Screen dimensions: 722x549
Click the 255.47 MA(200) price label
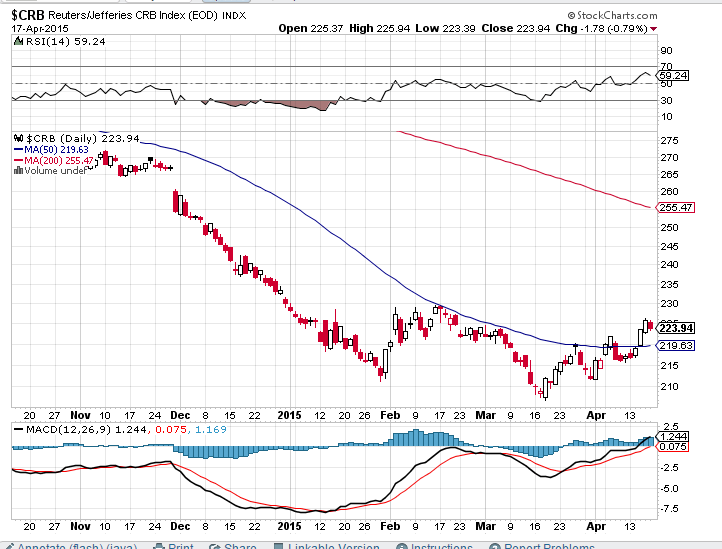[677, 208]
